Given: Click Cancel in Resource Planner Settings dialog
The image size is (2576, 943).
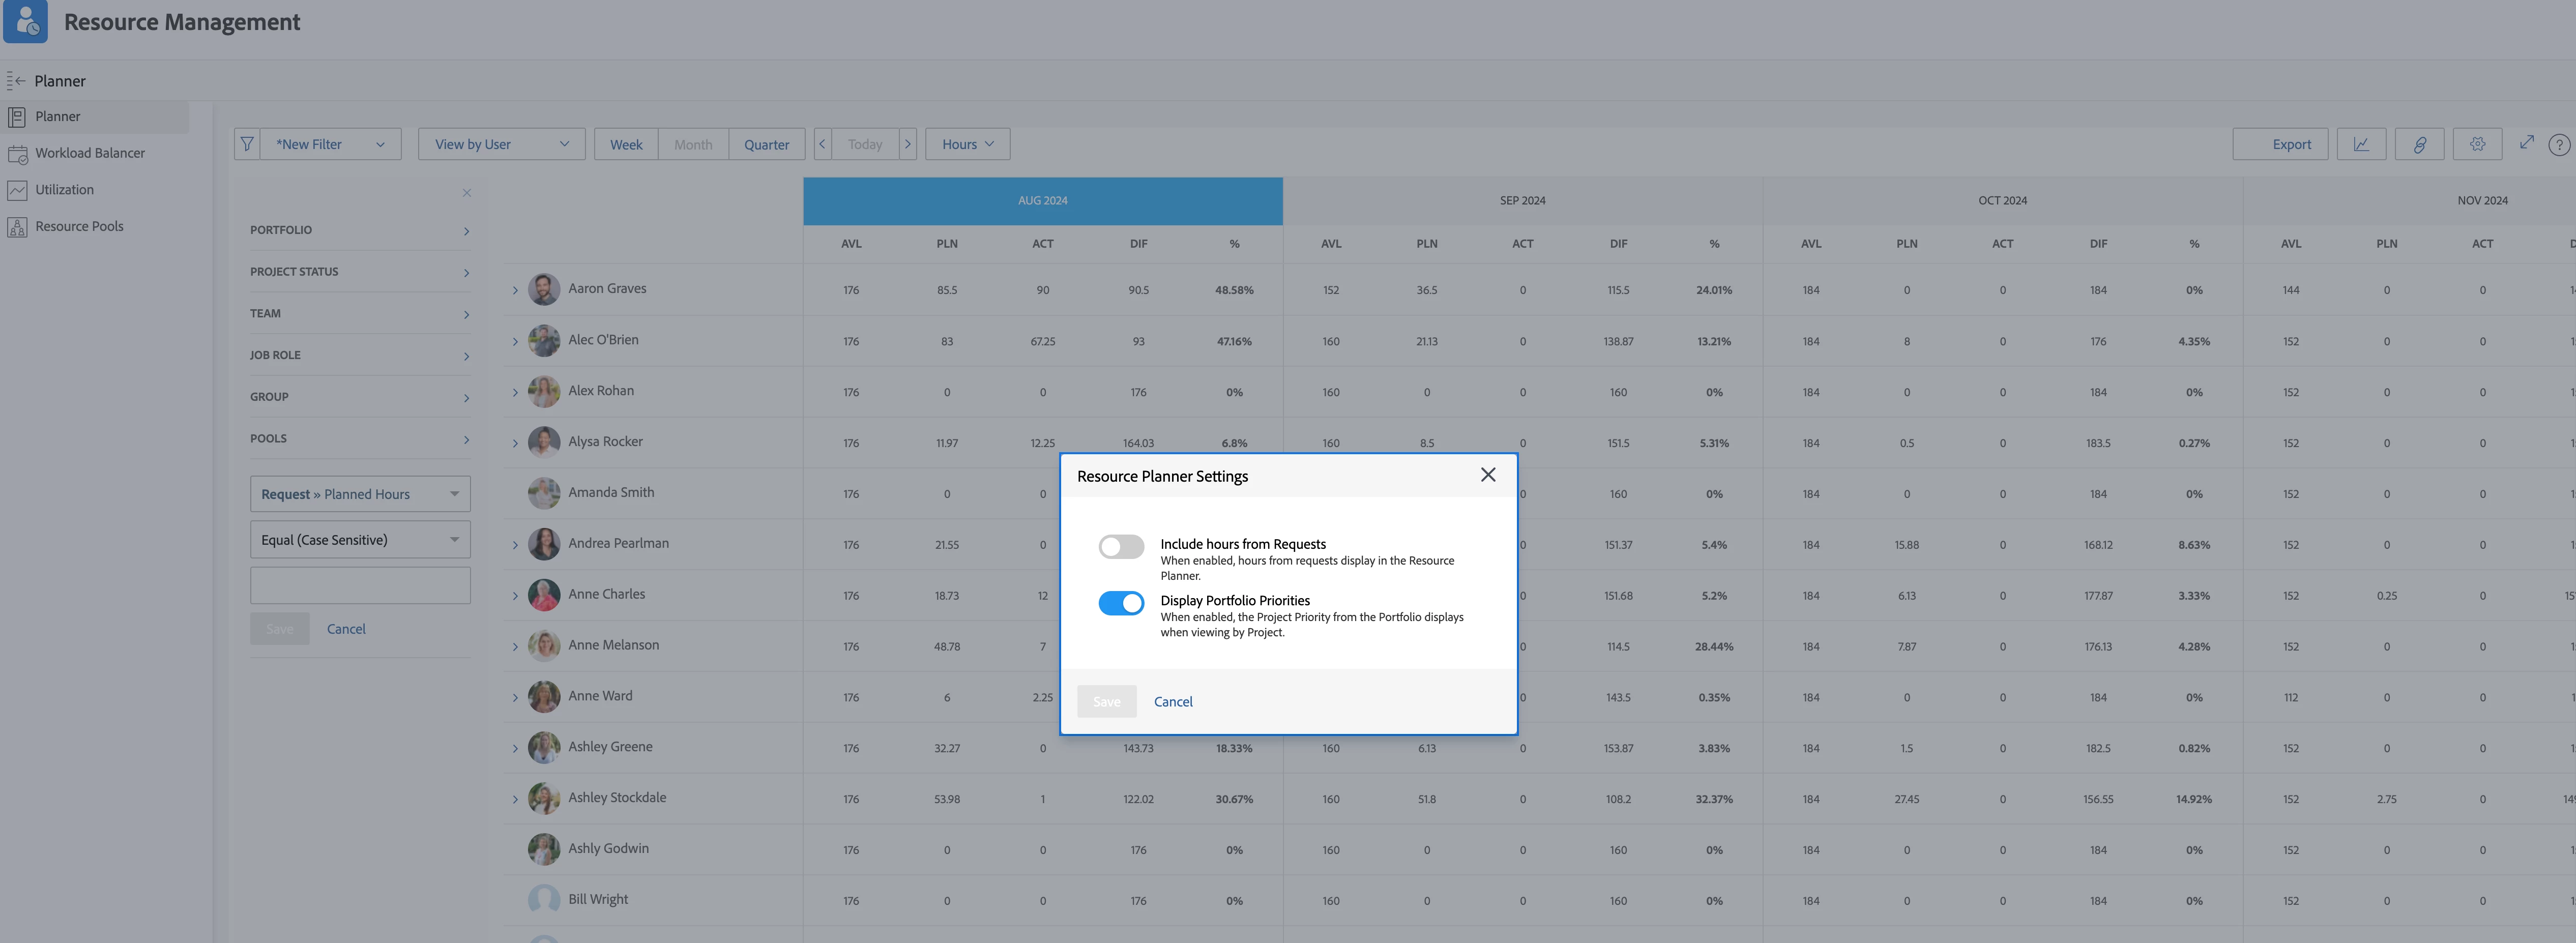Looking at the screenshot, I should tap(1173, 701).
